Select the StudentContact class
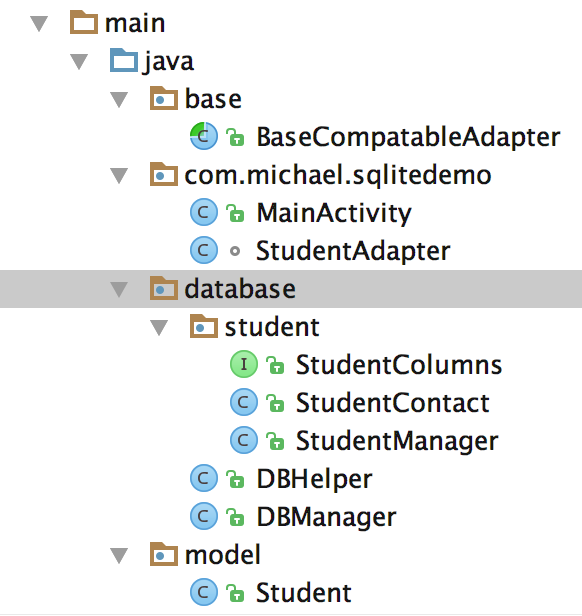582x616 pixels. 393,403
